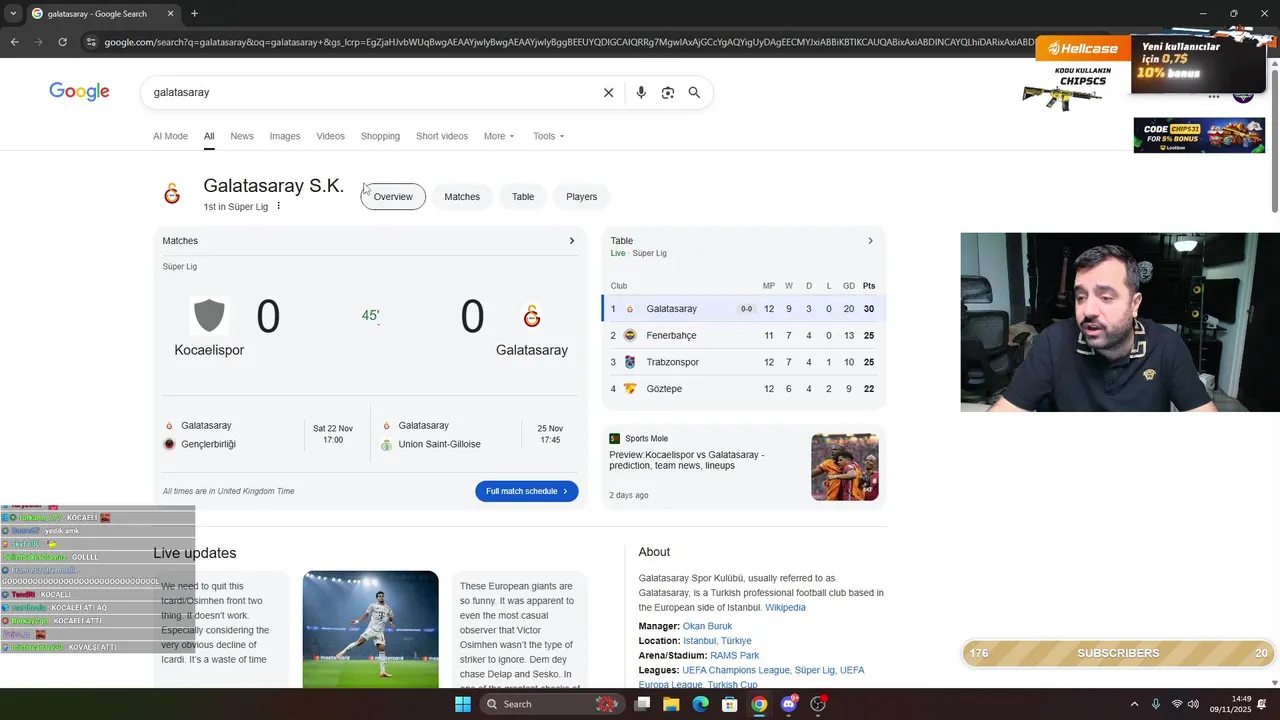
Task: Switch to Google Chrome on the taskbar
Action: (x=759, y=704)
